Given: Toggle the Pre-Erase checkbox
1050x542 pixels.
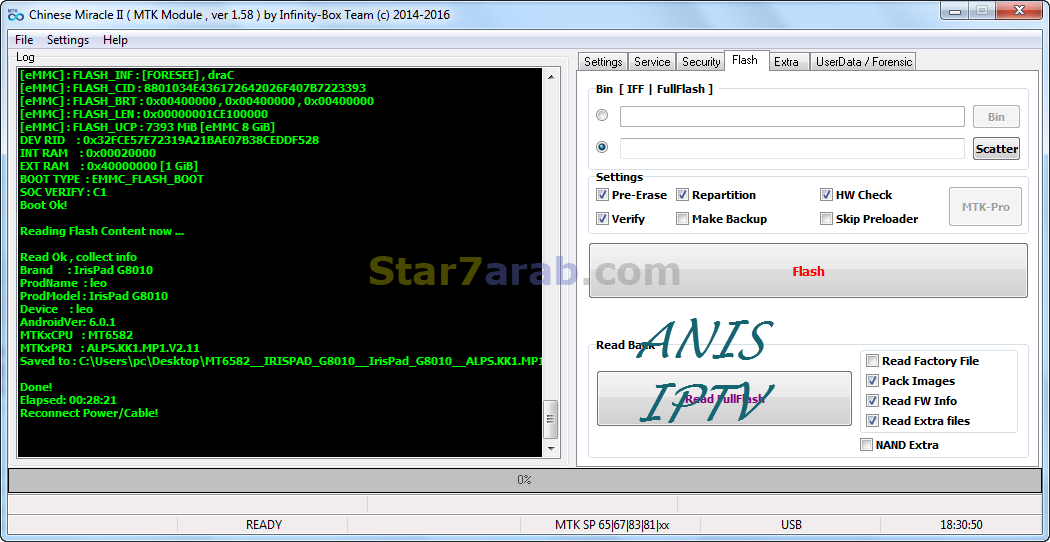Looking at the screenshot, I should click(x=602, y=195).
